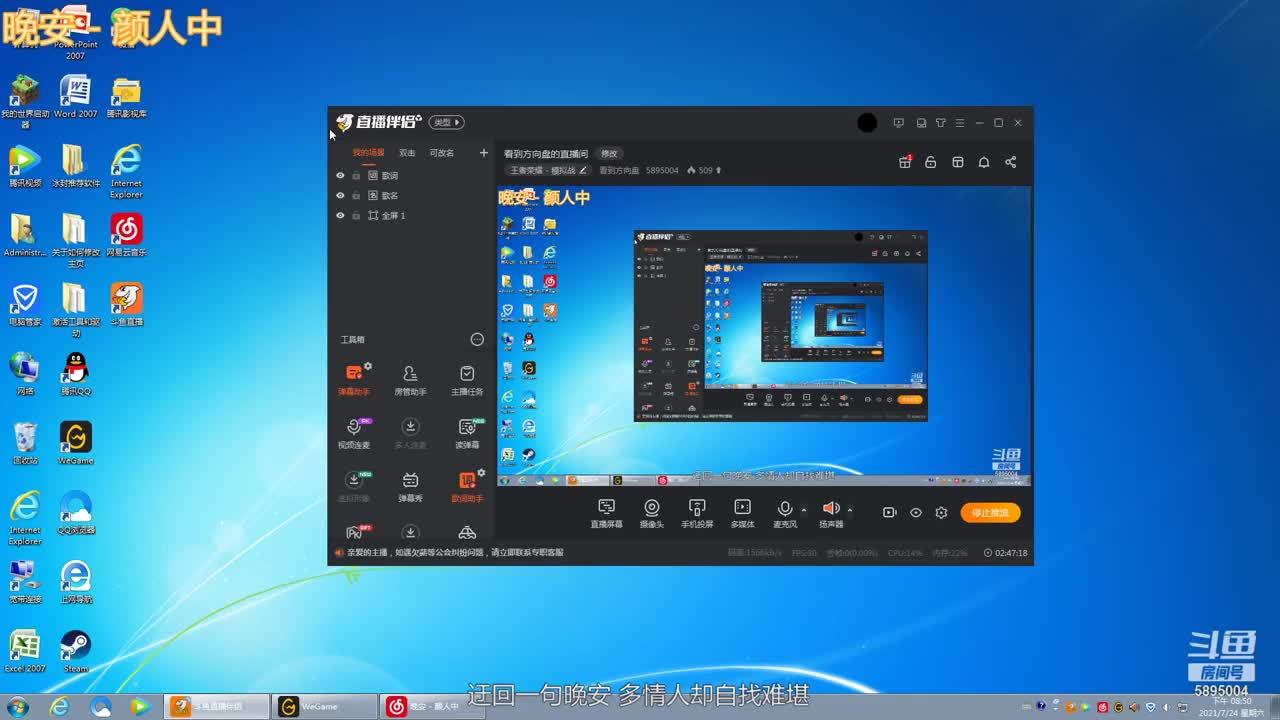Expand the microphone options arrow
The height and width of the screenshot is (720, 1280).
[804, 510]
